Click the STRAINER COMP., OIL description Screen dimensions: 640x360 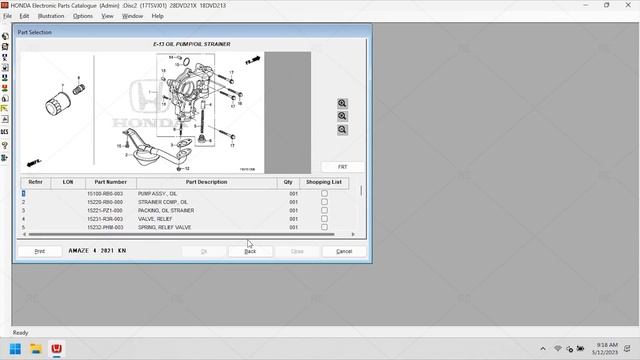click(163, 202)
